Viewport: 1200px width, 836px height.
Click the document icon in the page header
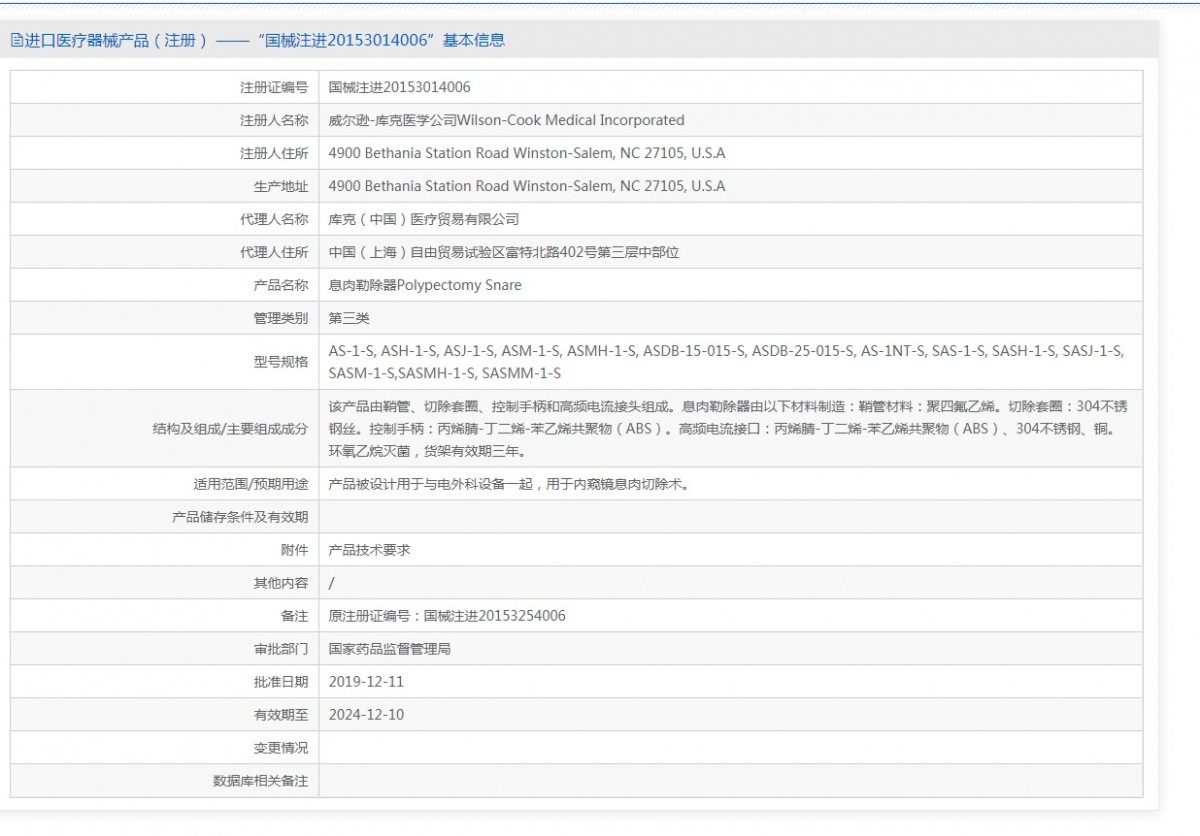coord(17,41)
